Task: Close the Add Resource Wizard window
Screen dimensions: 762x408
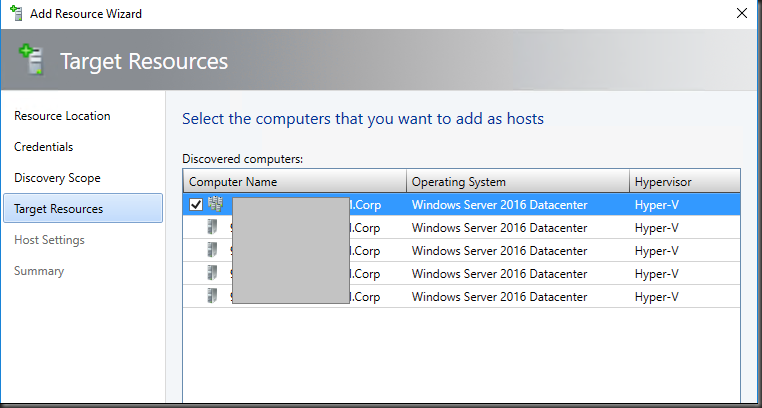Action: pyautogui.click(x=741, y=14)
